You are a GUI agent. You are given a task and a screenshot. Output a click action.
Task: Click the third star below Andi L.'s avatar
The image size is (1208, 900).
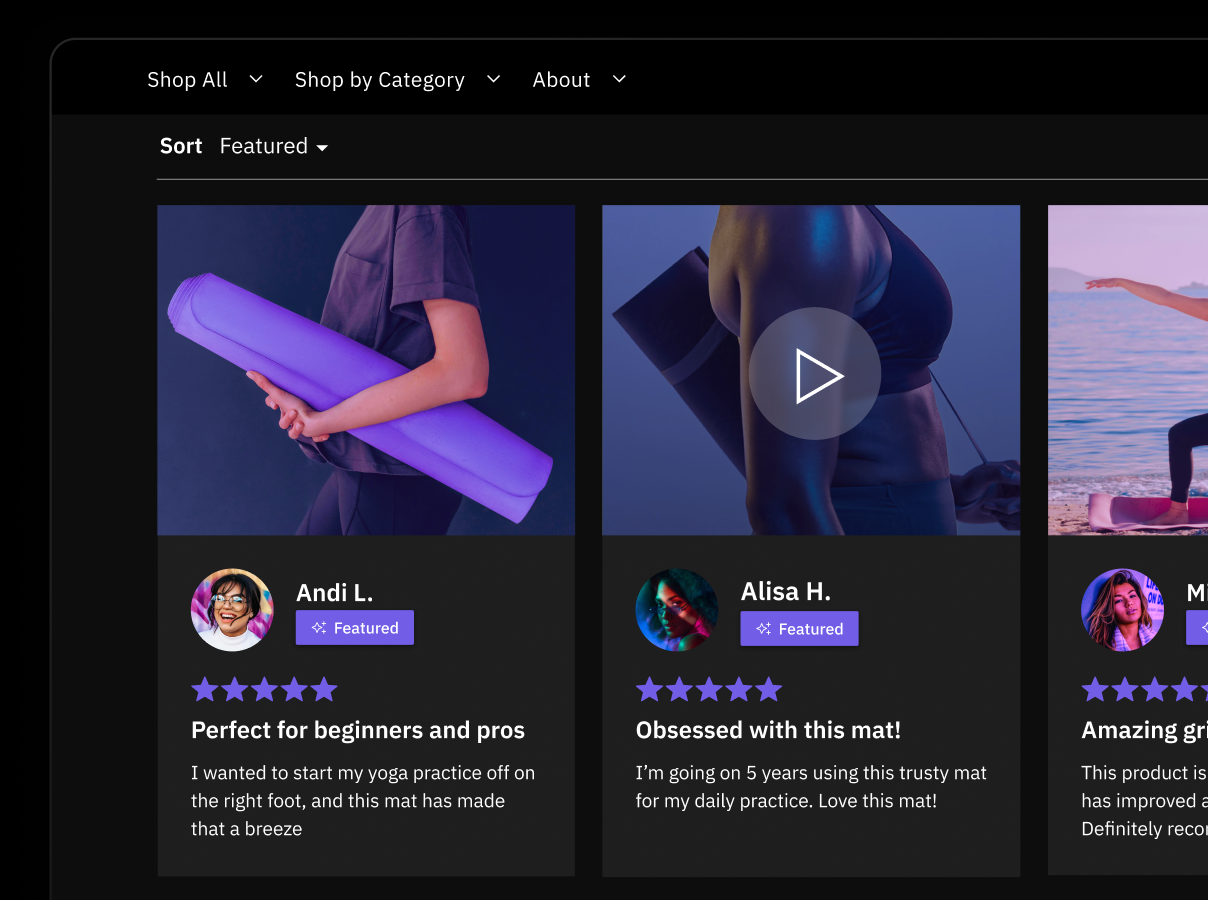click(264, 688)
